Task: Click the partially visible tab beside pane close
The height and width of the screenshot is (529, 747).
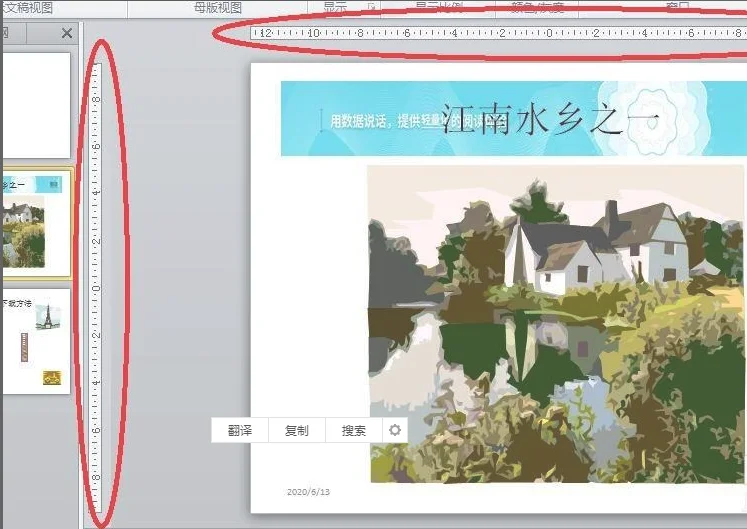Action: coord(5,33)
